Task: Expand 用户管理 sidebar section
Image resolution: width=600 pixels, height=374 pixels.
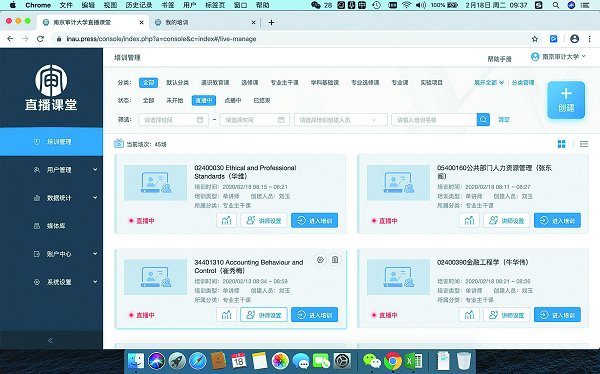Action: pyautogui.click(x=51, y=170)
